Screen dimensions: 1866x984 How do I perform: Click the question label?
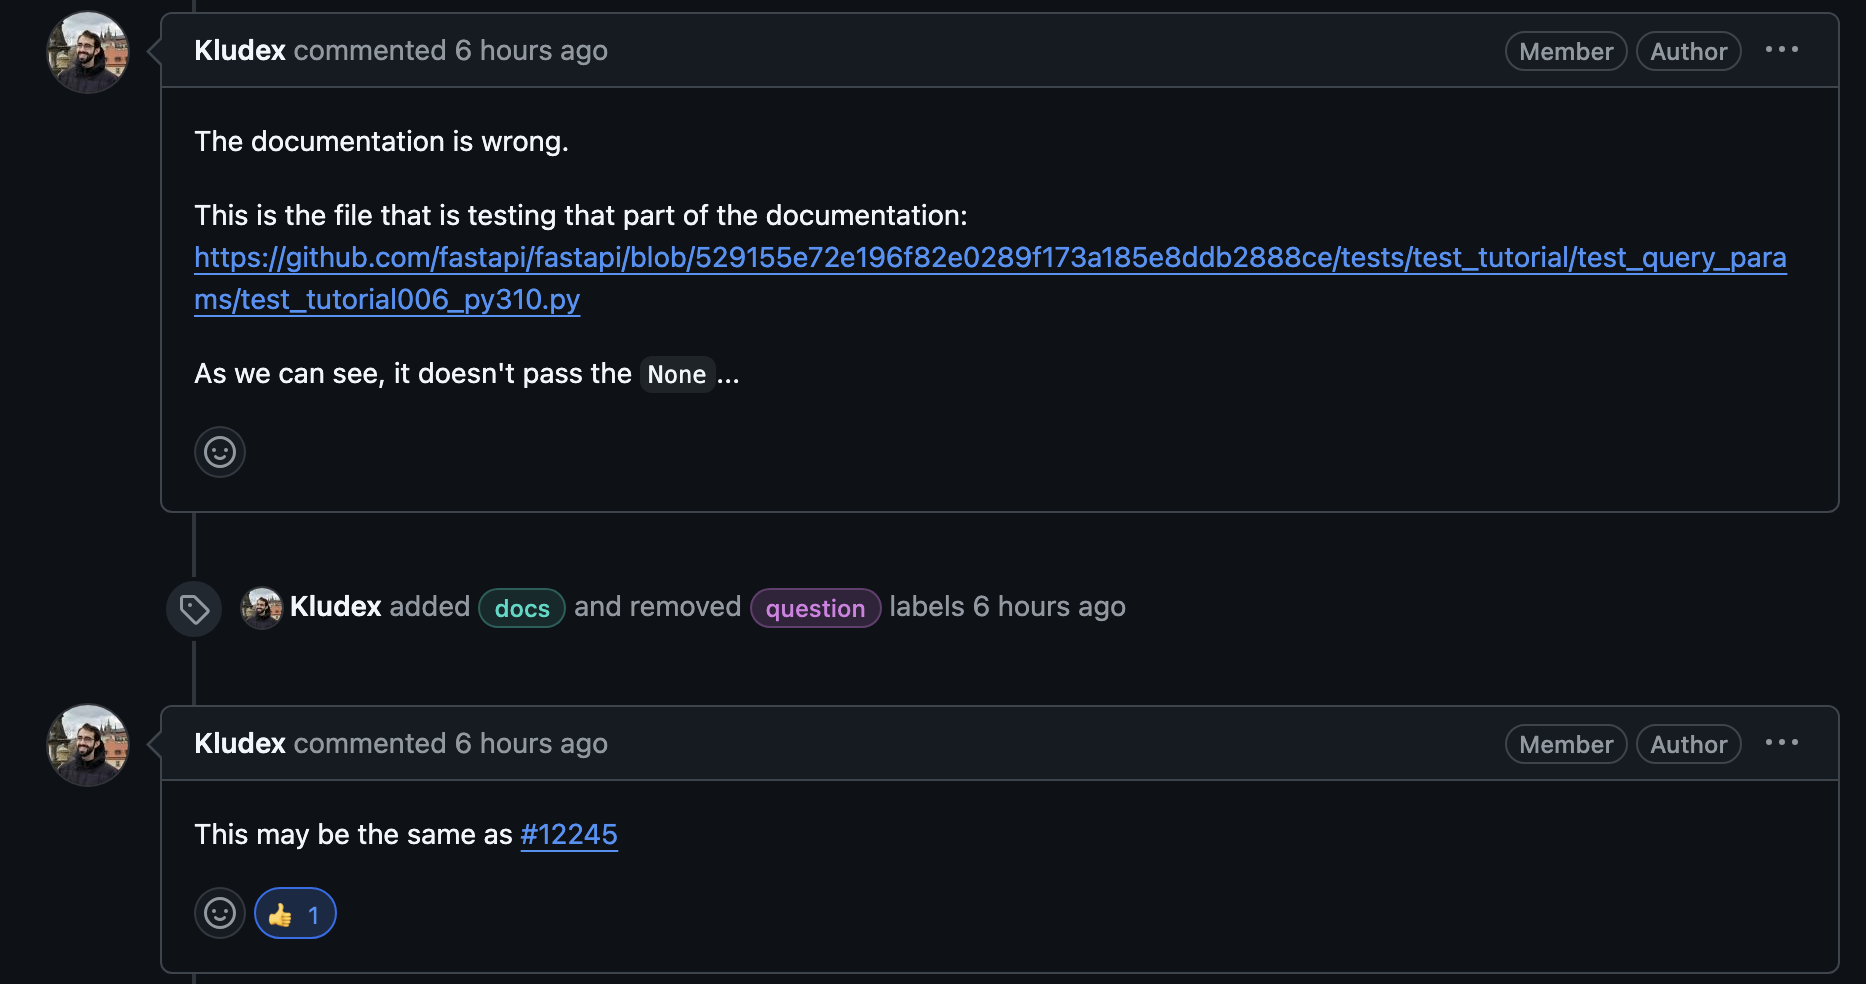point(815,608)
